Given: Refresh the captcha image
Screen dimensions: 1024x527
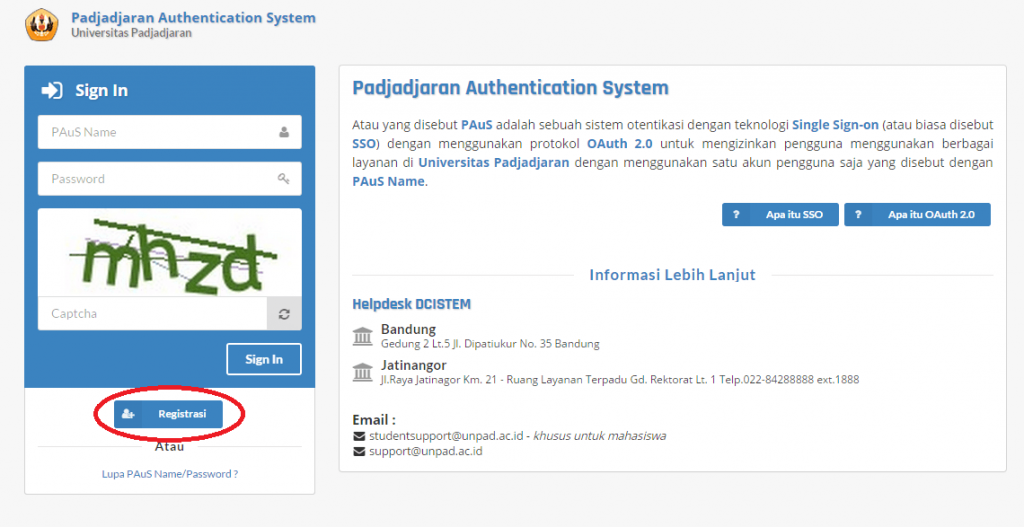Looking at the screenshot, I should (x=284, y=314).
